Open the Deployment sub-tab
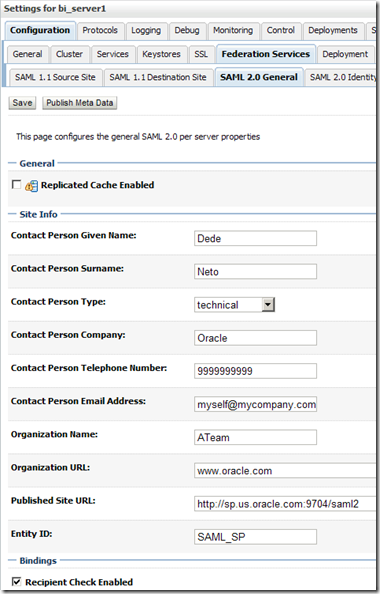The image size is (380, 594). pos(345,54)
